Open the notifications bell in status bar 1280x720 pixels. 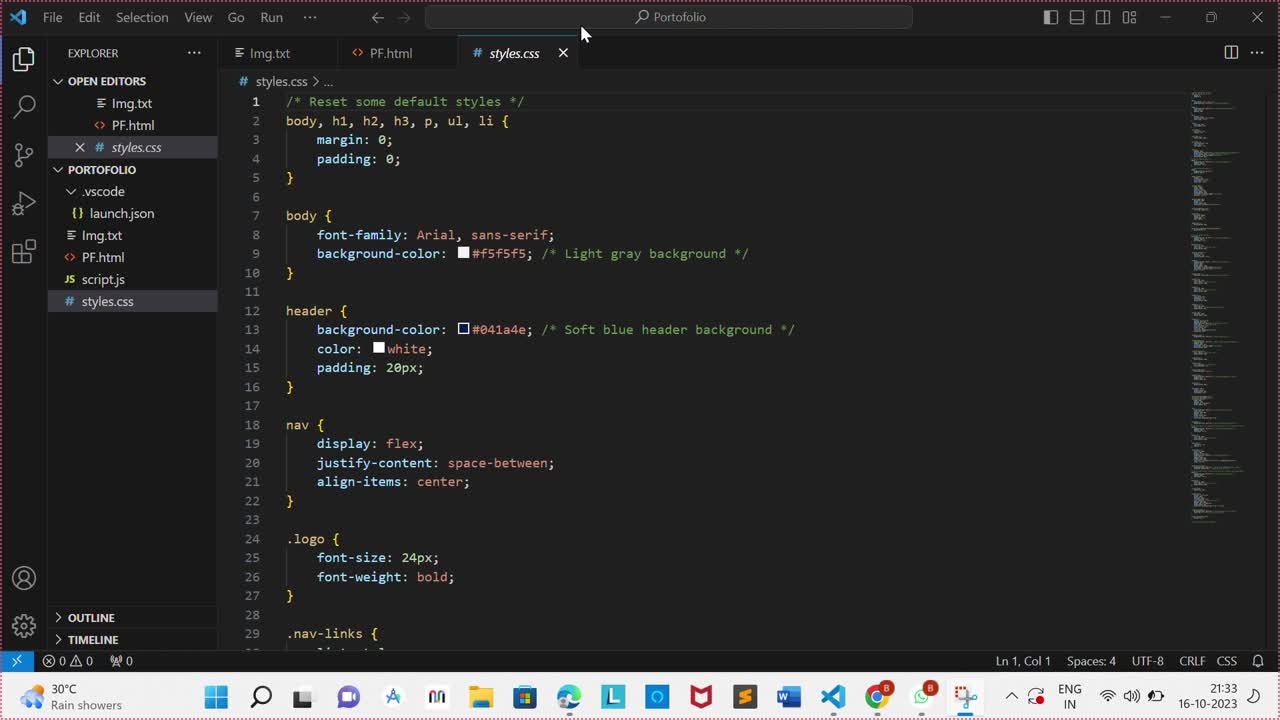pyautogui.click(x=1258, y=661)
